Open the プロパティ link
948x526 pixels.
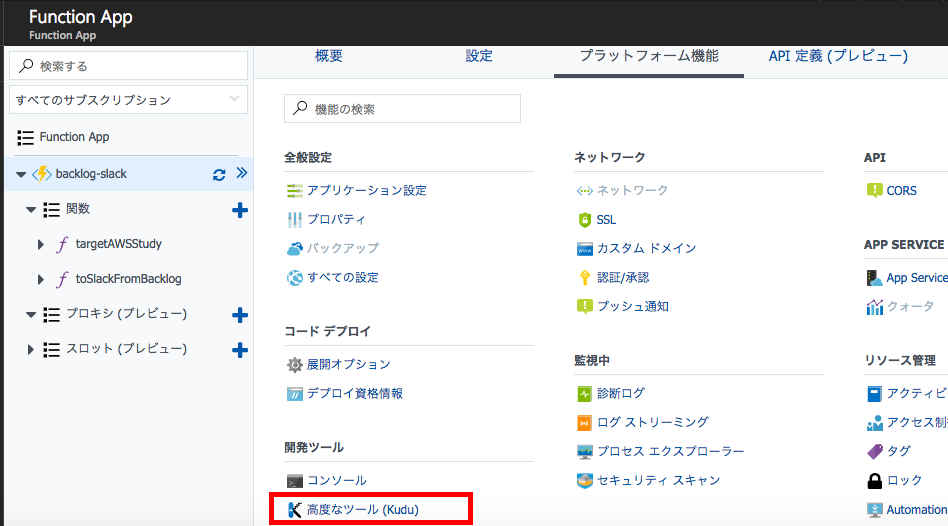click(x=336, y=219)
